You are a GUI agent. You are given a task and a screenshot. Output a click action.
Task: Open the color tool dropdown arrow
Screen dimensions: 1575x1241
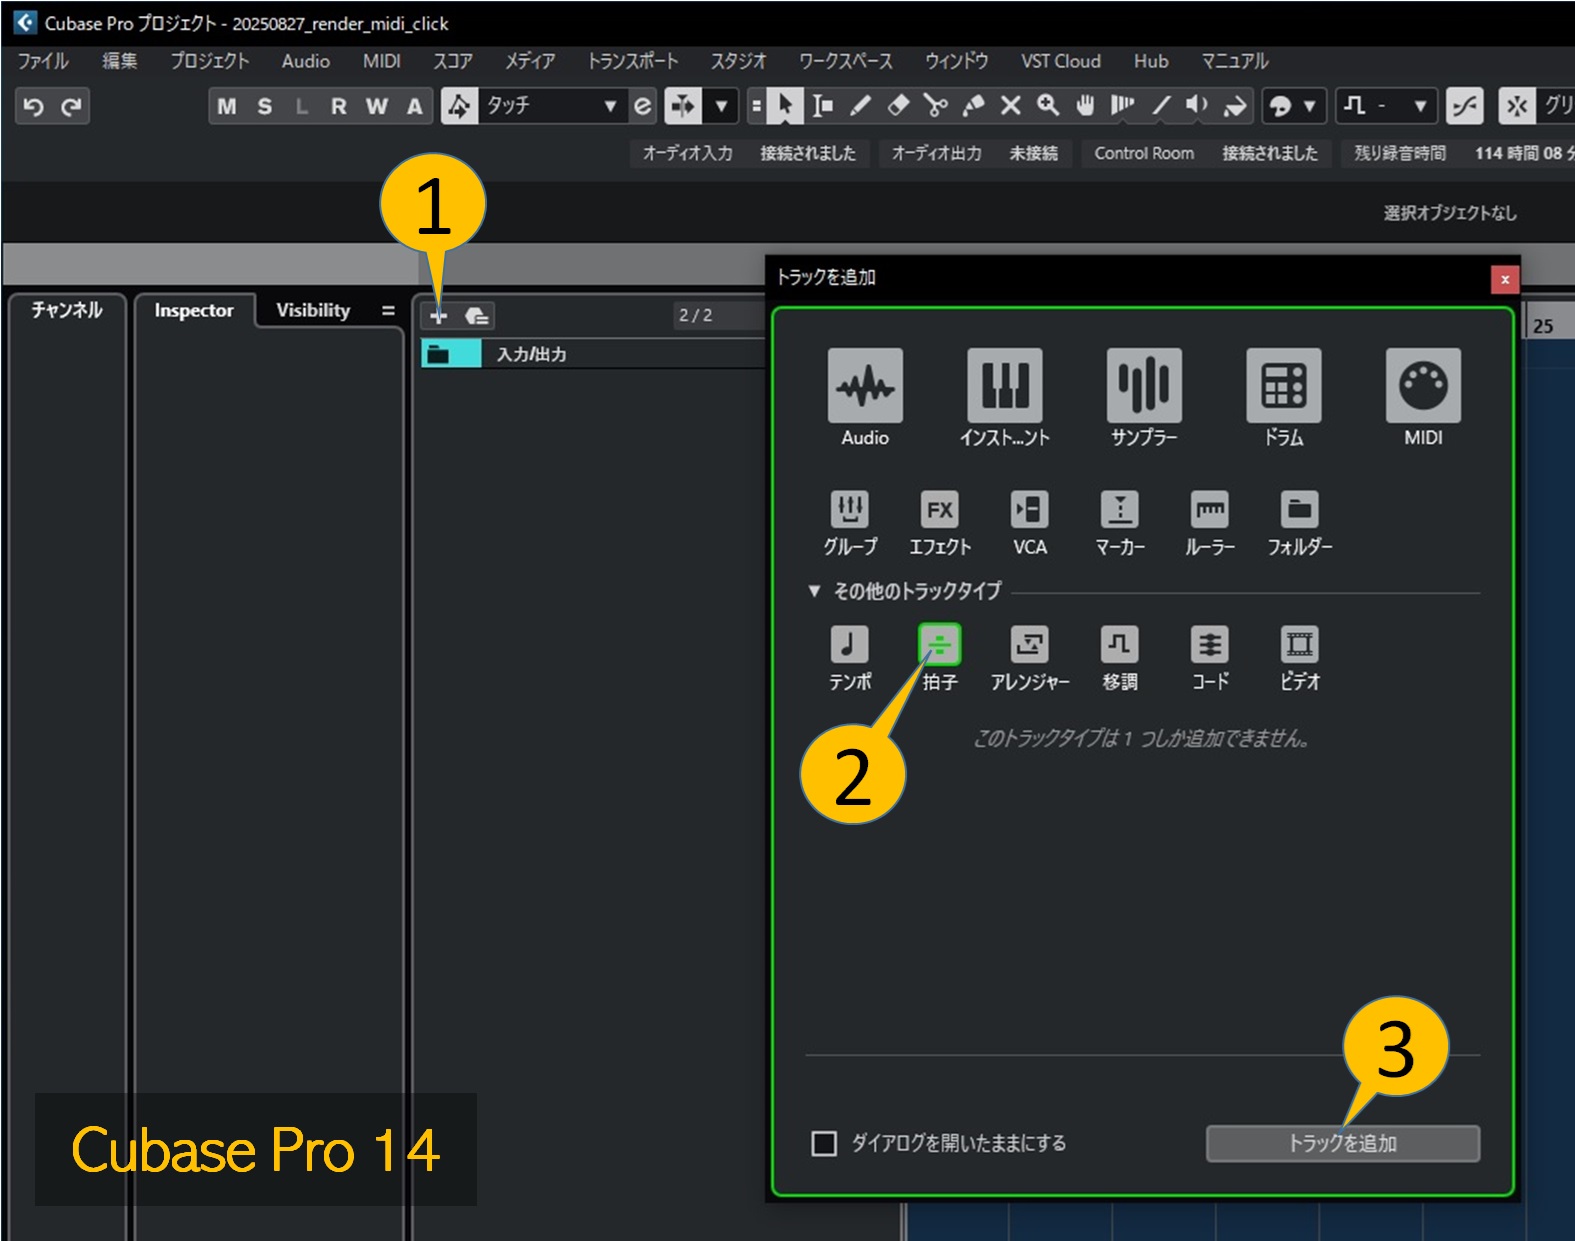(1309, 106)
